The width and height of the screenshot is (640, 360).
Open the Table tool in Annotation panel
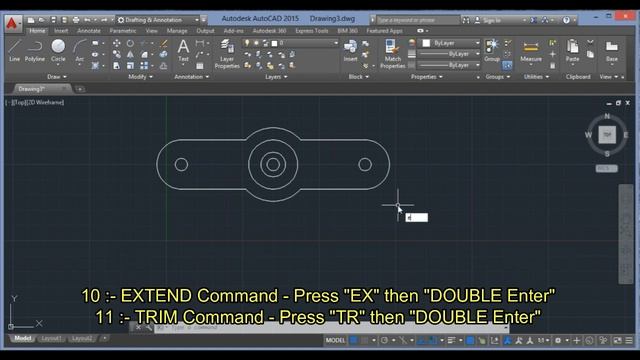200,66
